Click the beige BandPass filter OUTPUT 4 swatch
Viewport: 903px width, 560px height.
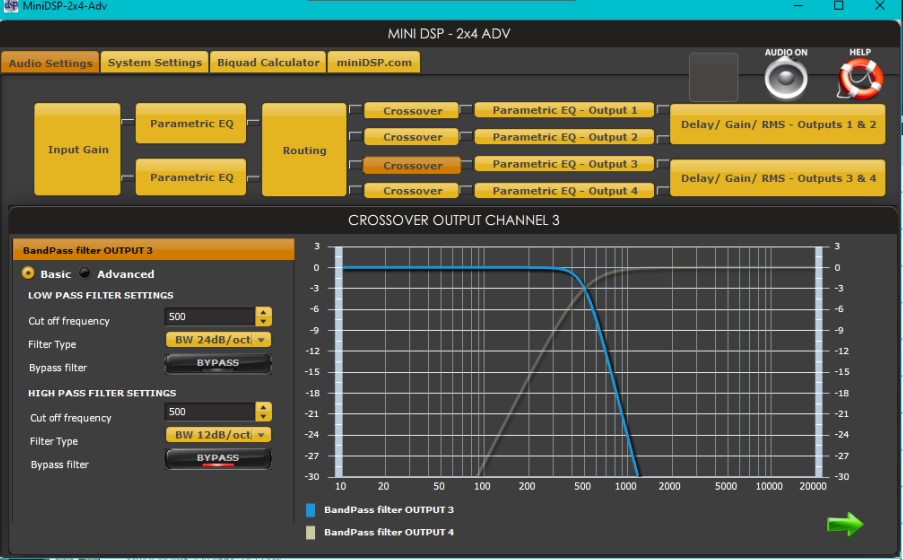pos(310,532)
